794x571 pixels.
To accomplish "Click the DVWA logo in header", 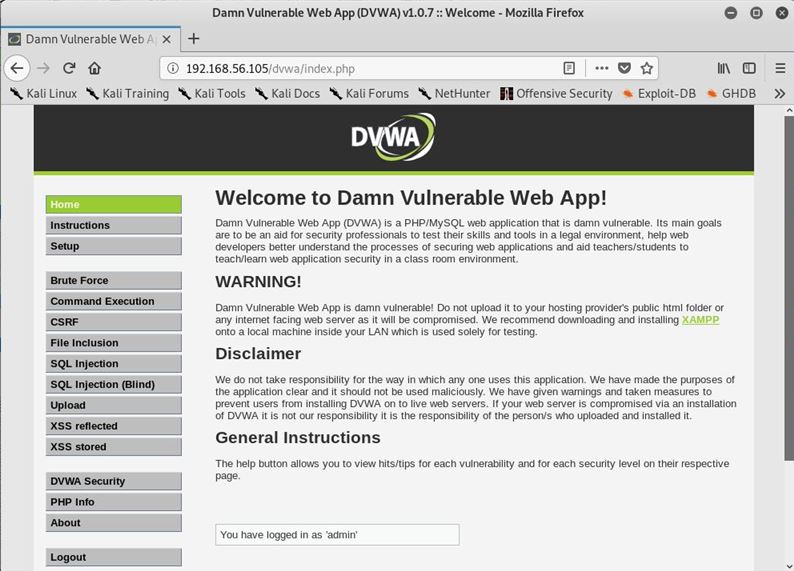I will click(393, 137).
